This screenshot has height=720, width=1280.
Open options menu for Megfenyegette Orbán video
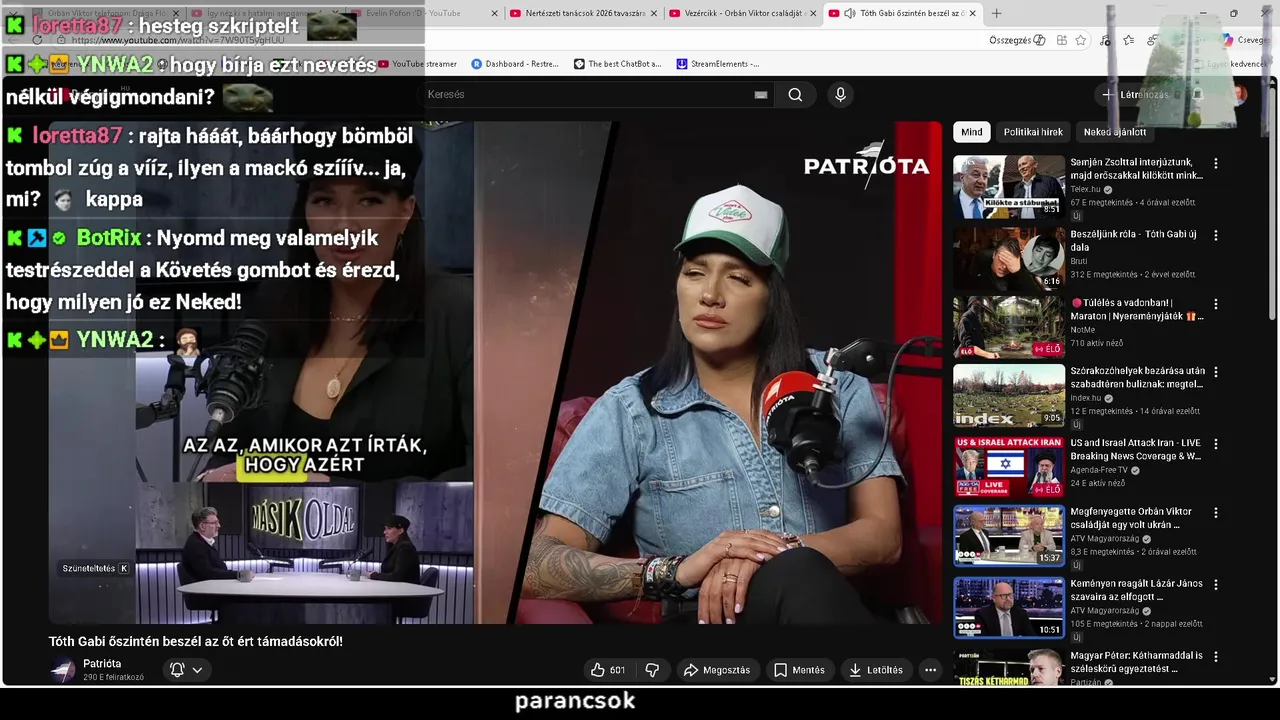[x=1216, y=512]
